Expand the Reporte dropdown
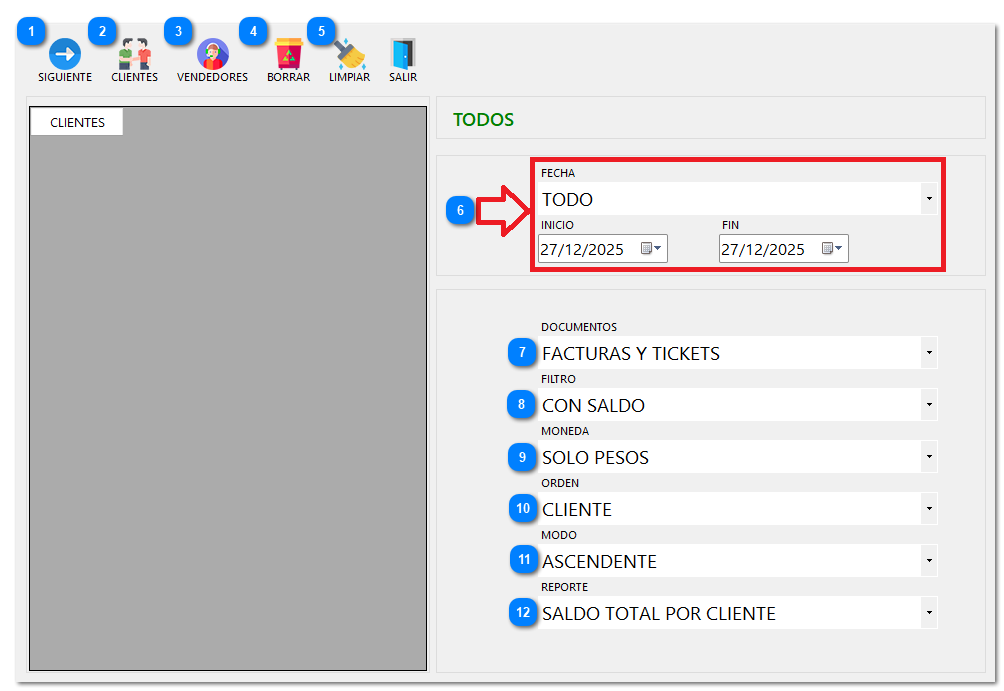 click(x=929, y=613)
